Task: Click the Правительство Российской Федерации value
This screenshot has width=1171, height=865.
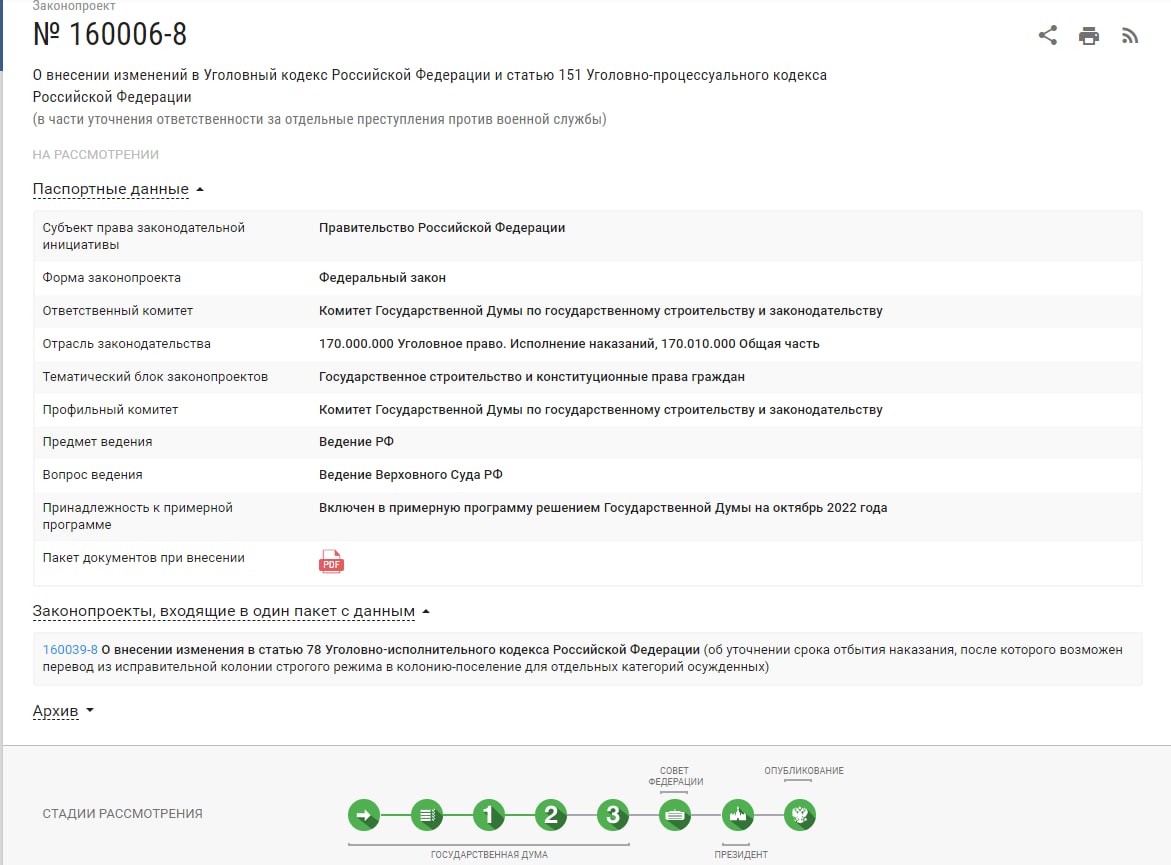Action: pyautogui.click(x=441, y=228)
